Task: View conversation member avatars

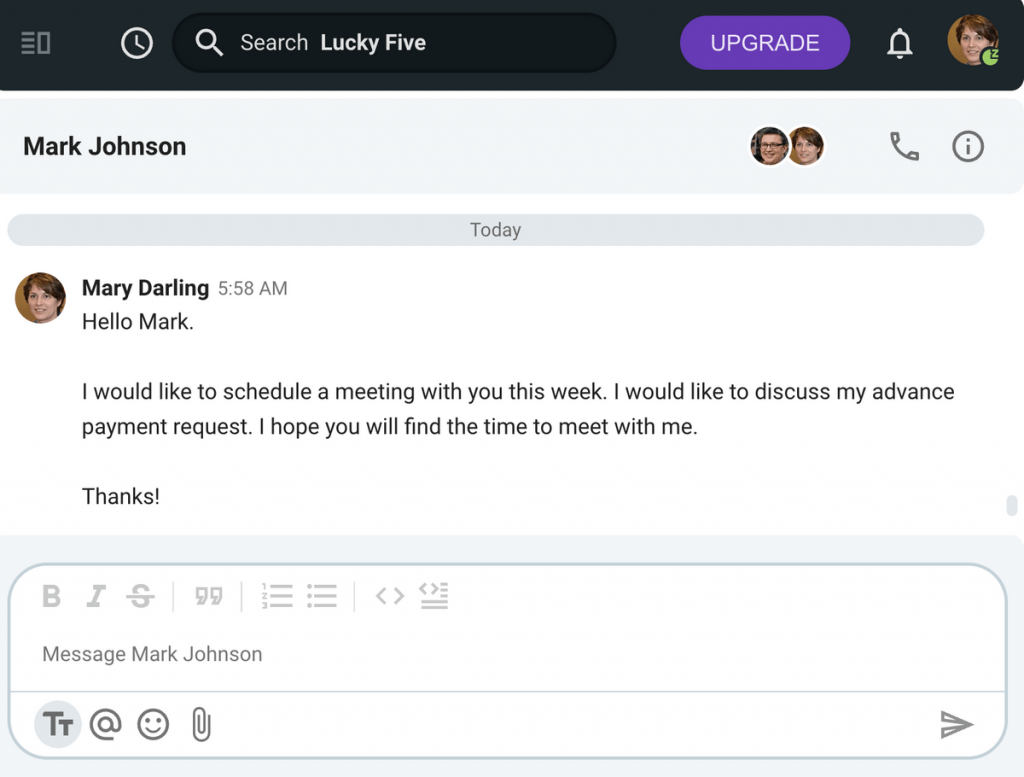Action: (787, 146)
